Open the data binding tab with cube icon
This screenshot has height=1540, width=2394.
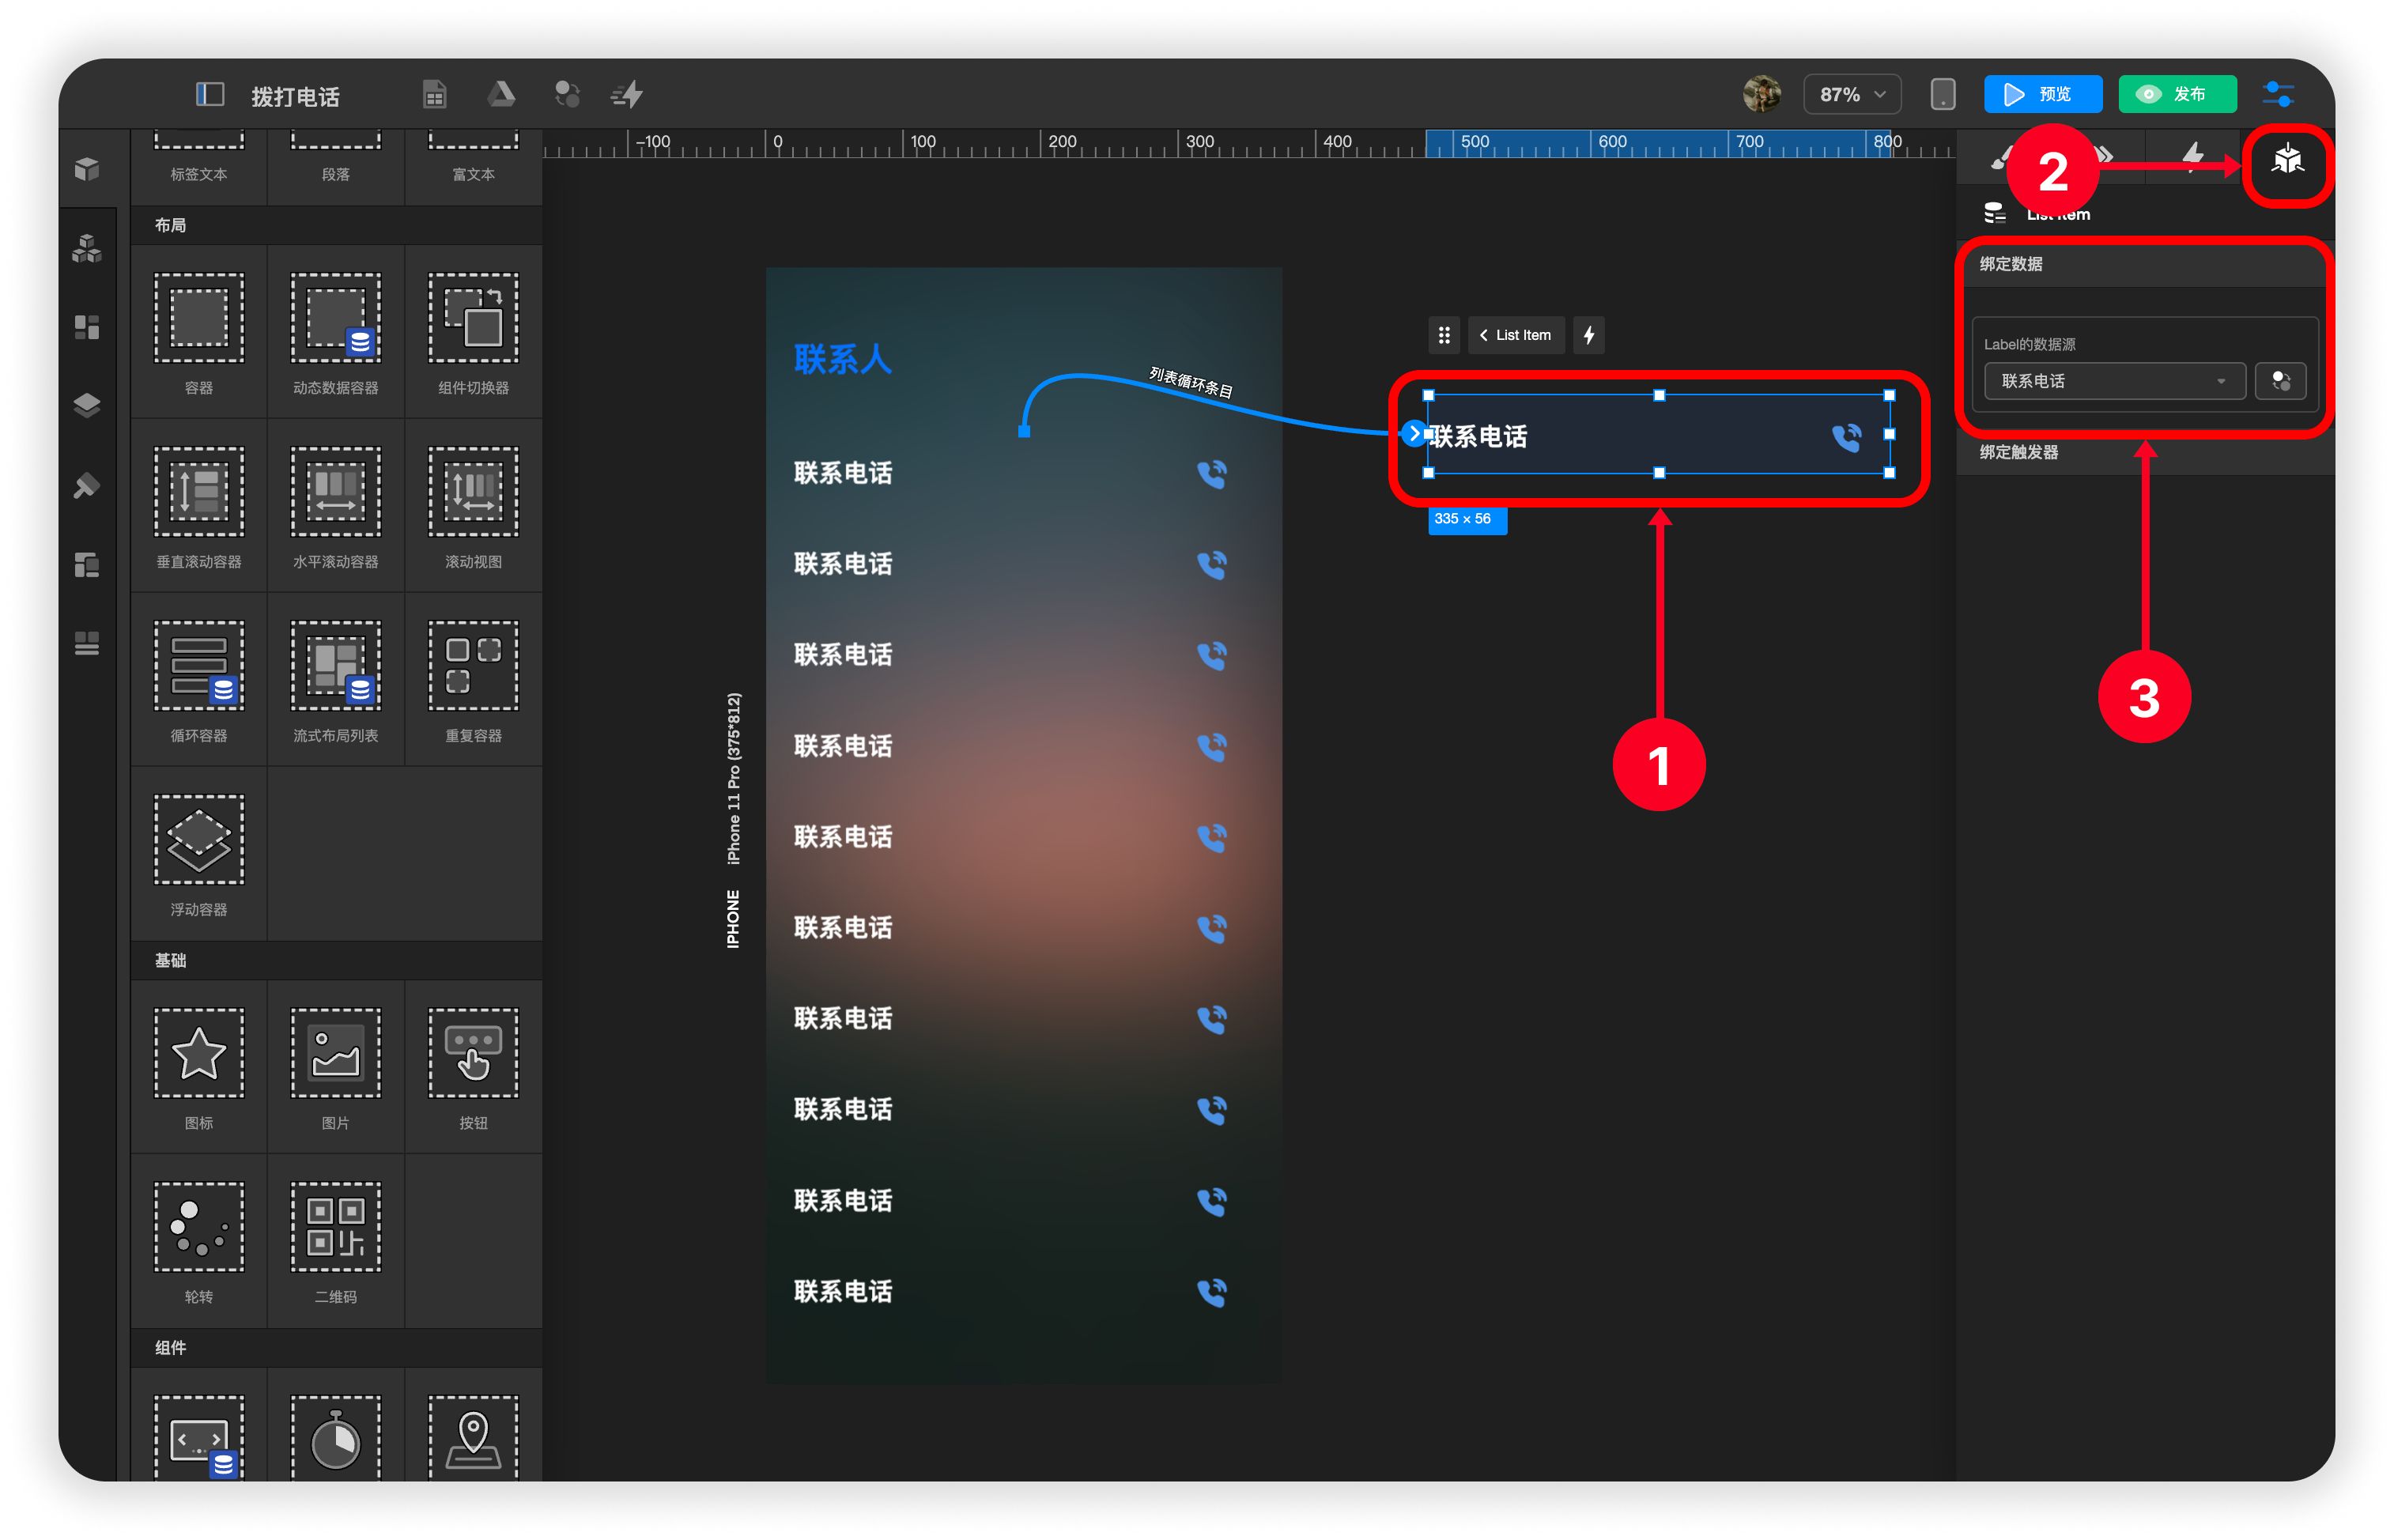coord(2287,160)
